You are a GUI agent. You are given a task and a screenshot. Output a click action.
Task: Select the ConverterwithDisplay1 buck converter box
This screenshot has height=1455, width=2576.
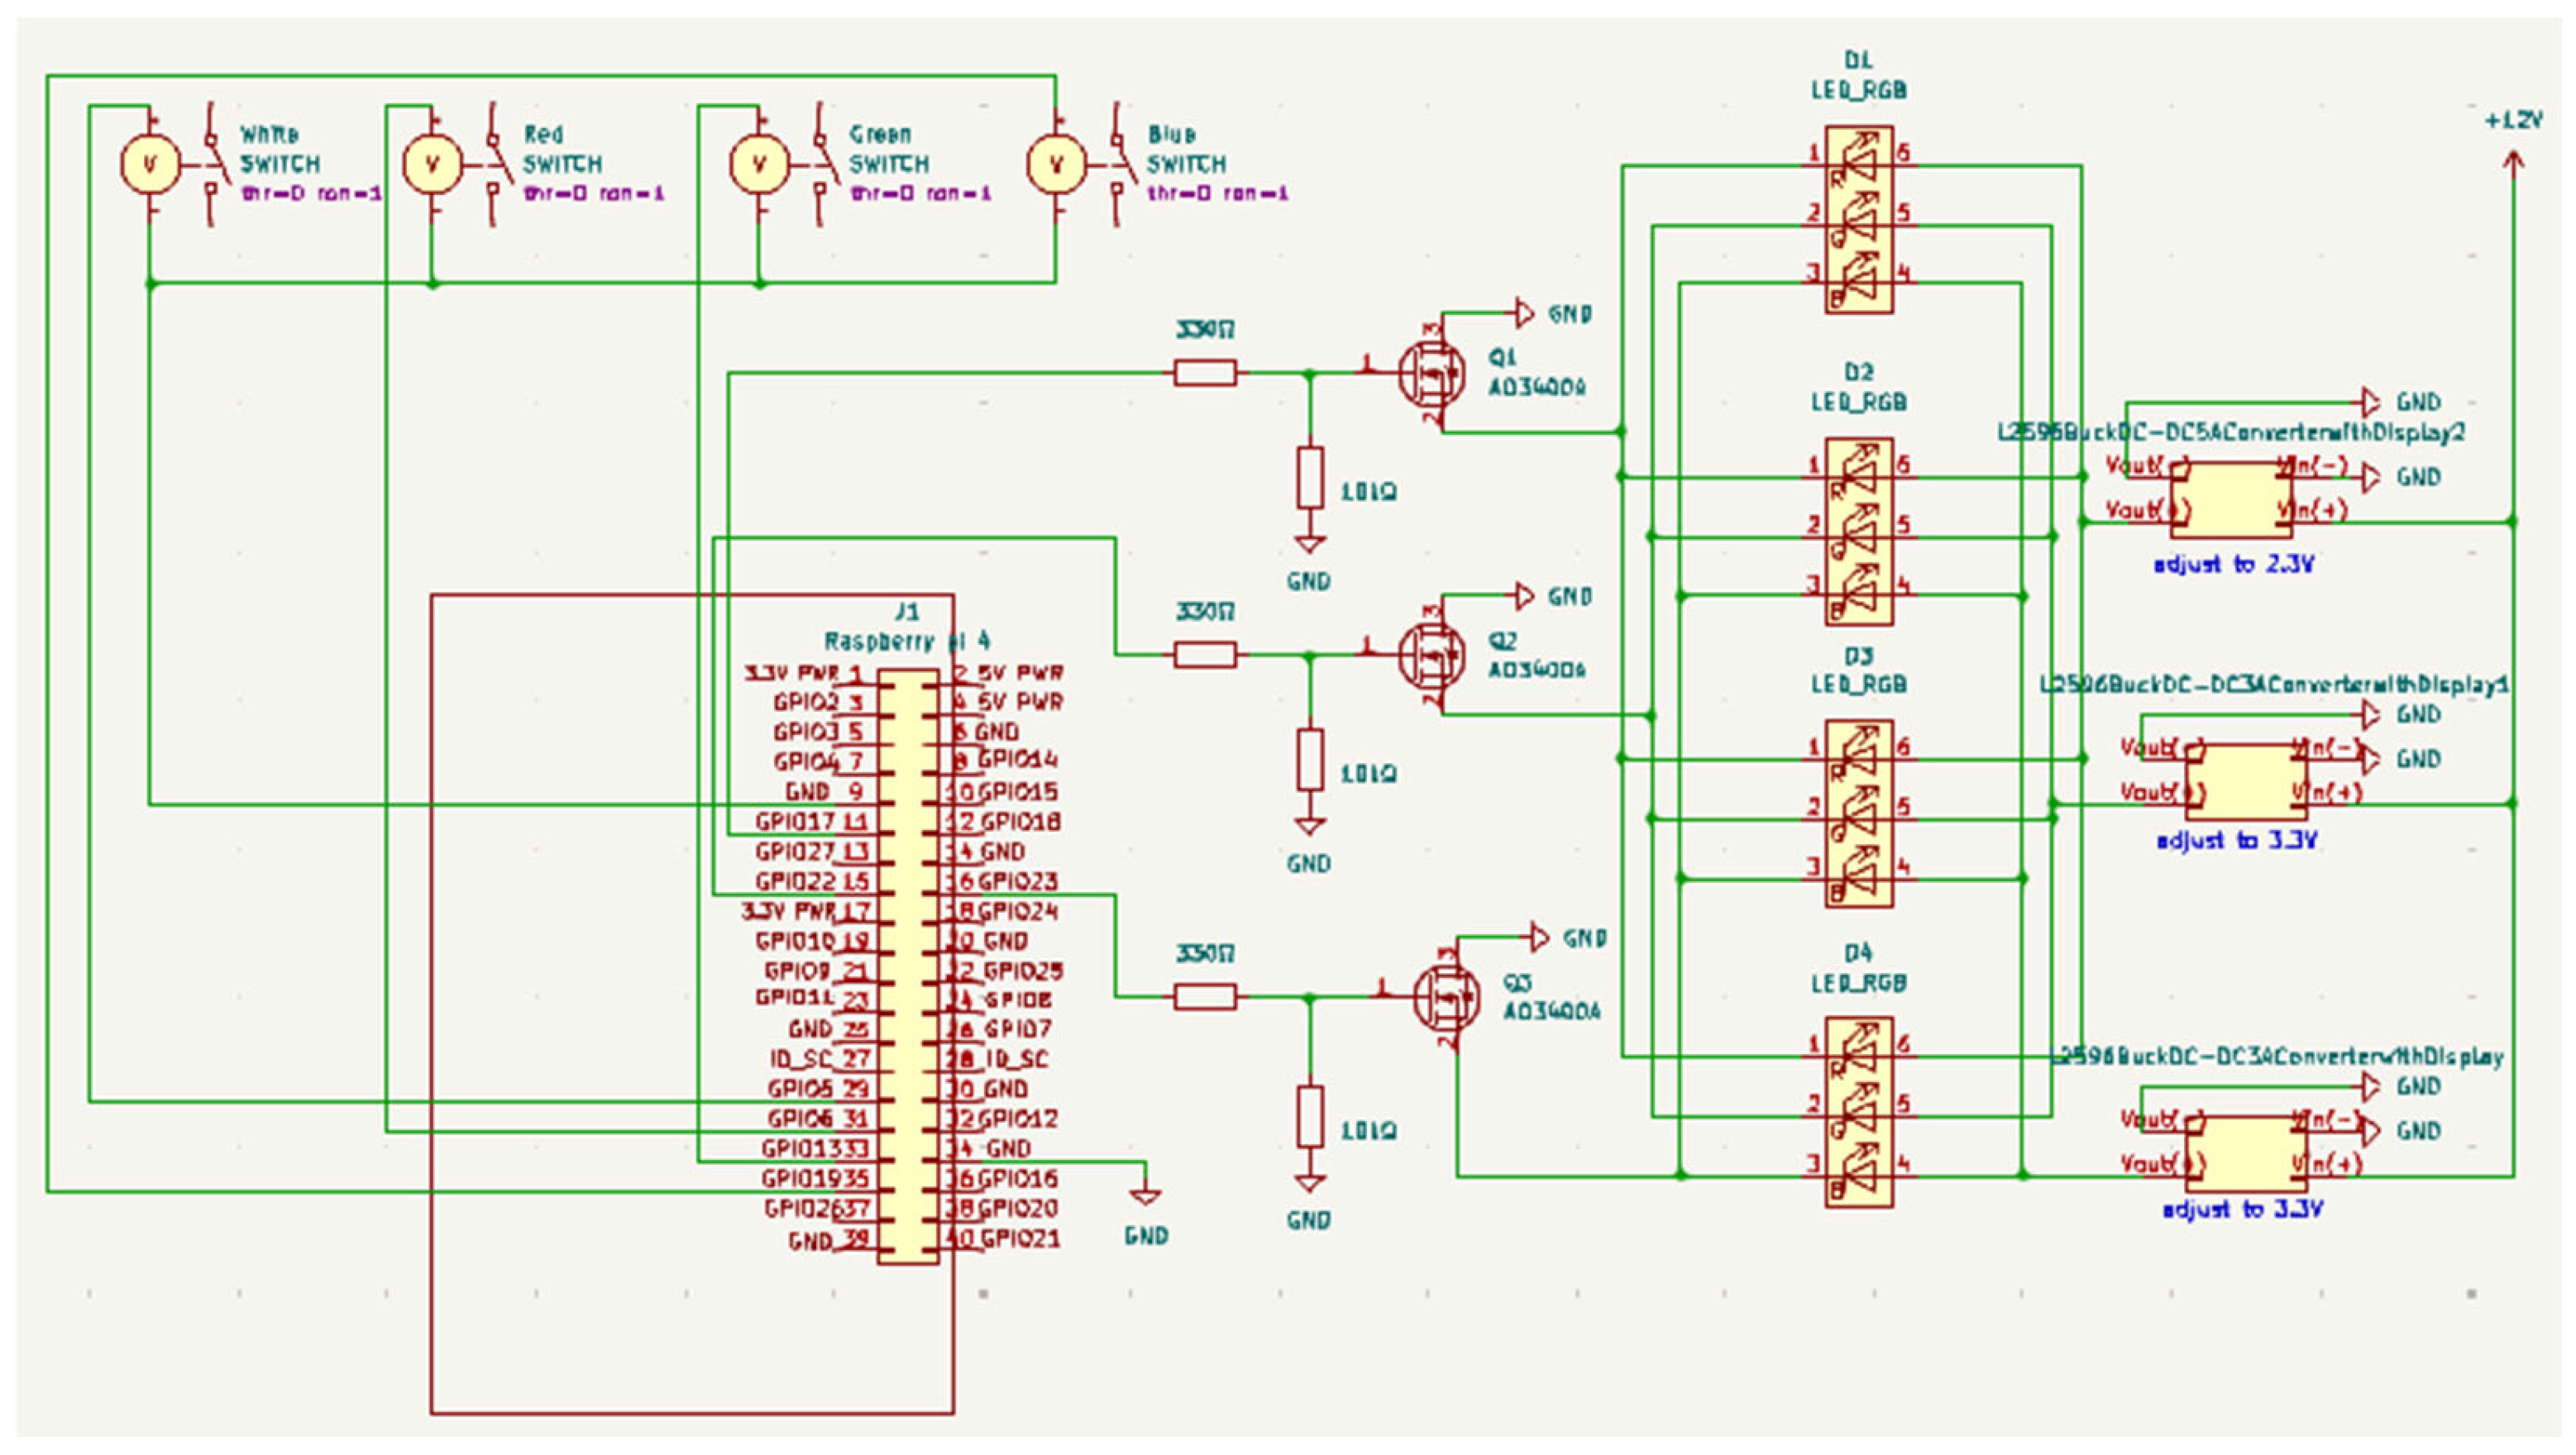(x=2246, y=781)
